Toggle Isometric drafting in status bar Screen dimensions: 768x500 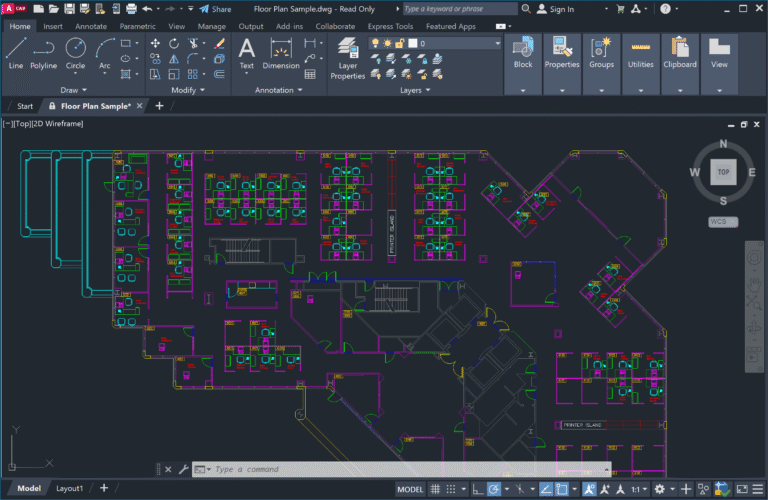[x=520, y=489]
